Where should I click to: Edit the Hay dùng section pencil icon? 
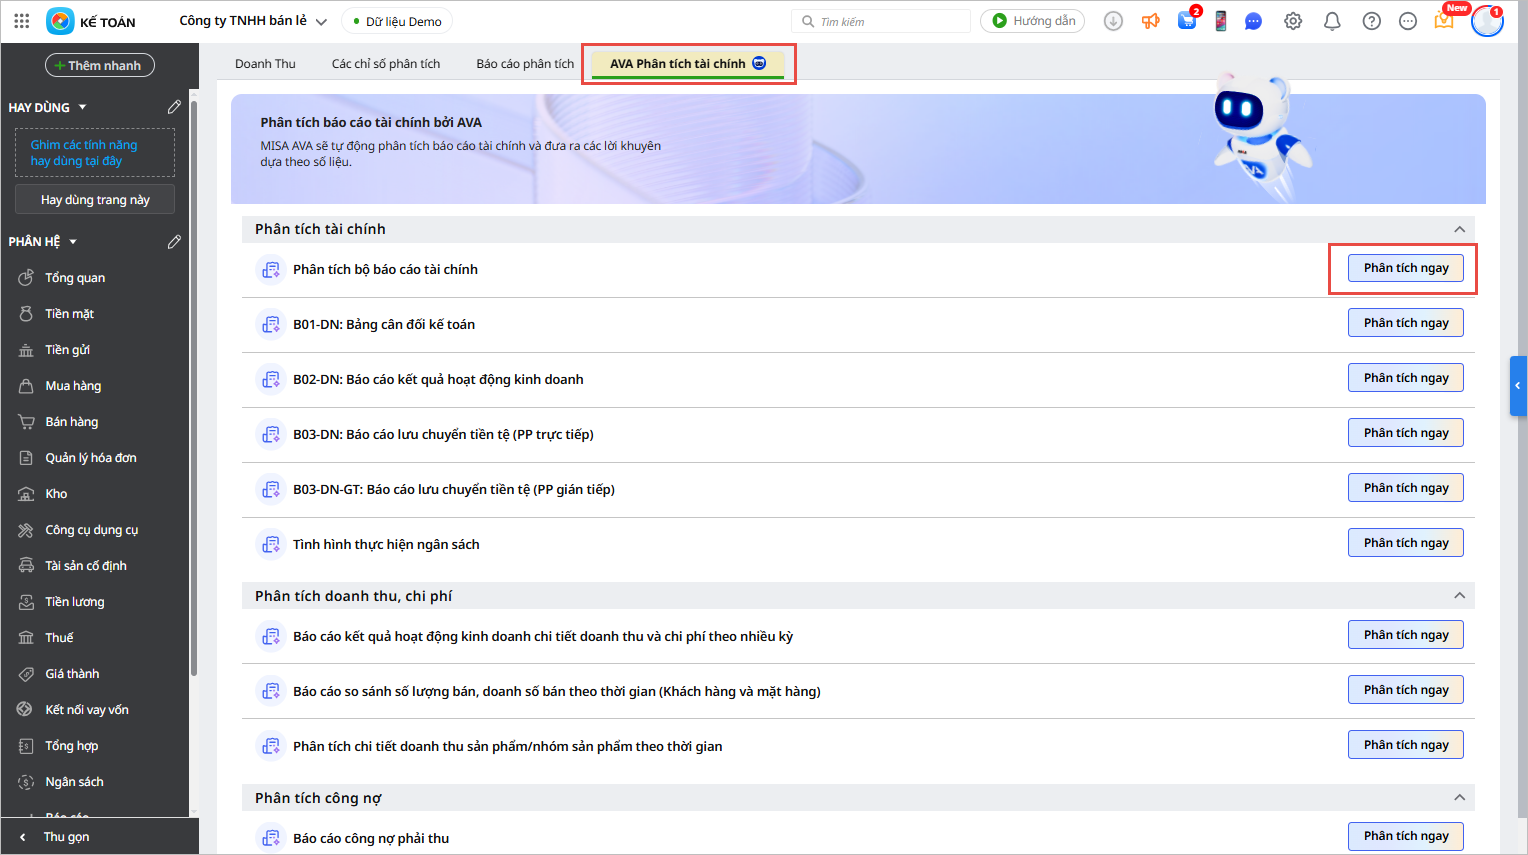(x=174, y=107)
